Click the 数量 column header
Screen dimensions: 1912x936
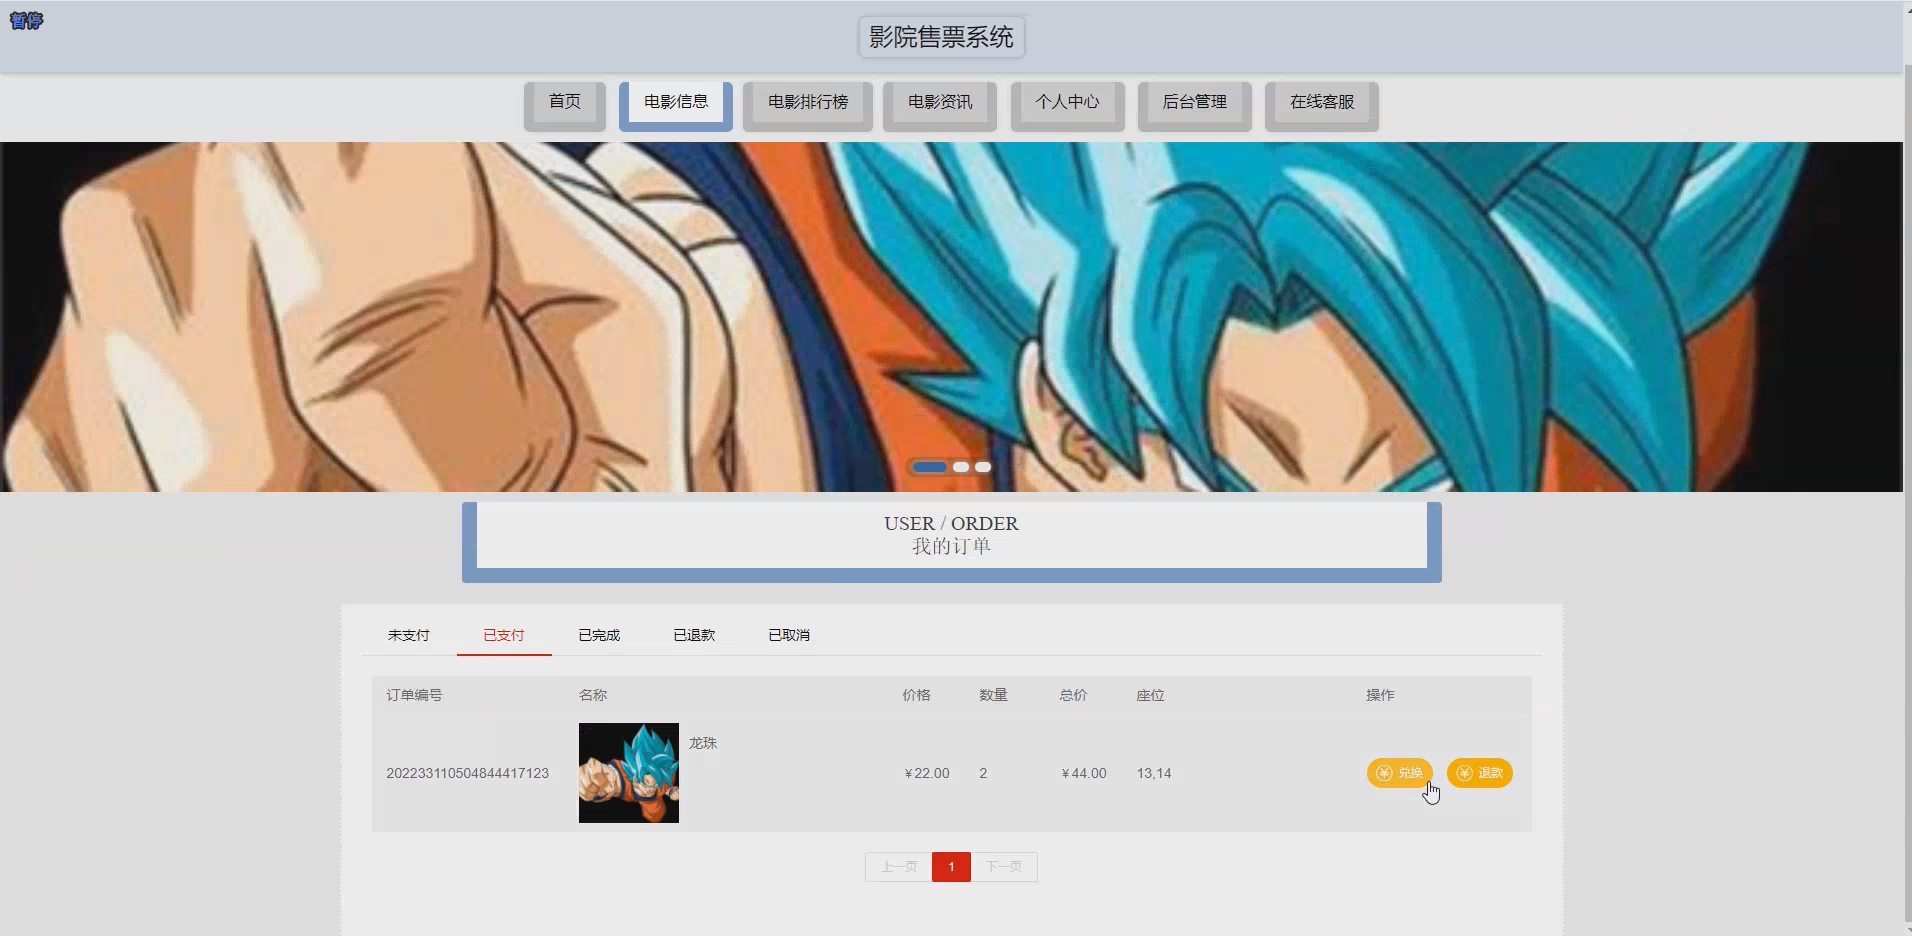point(993,695)
